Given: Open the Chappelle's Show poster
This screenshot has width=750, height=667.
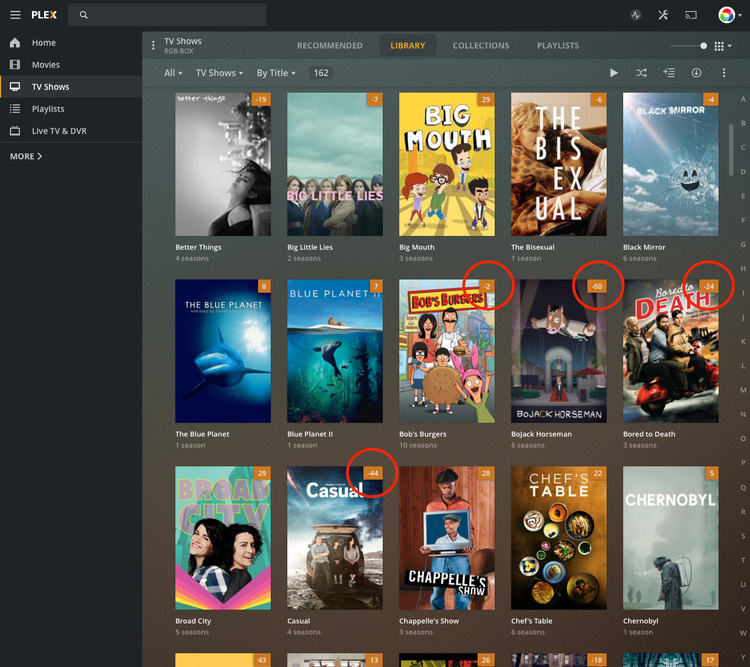Looking at the screenshot, I should 447,538.
